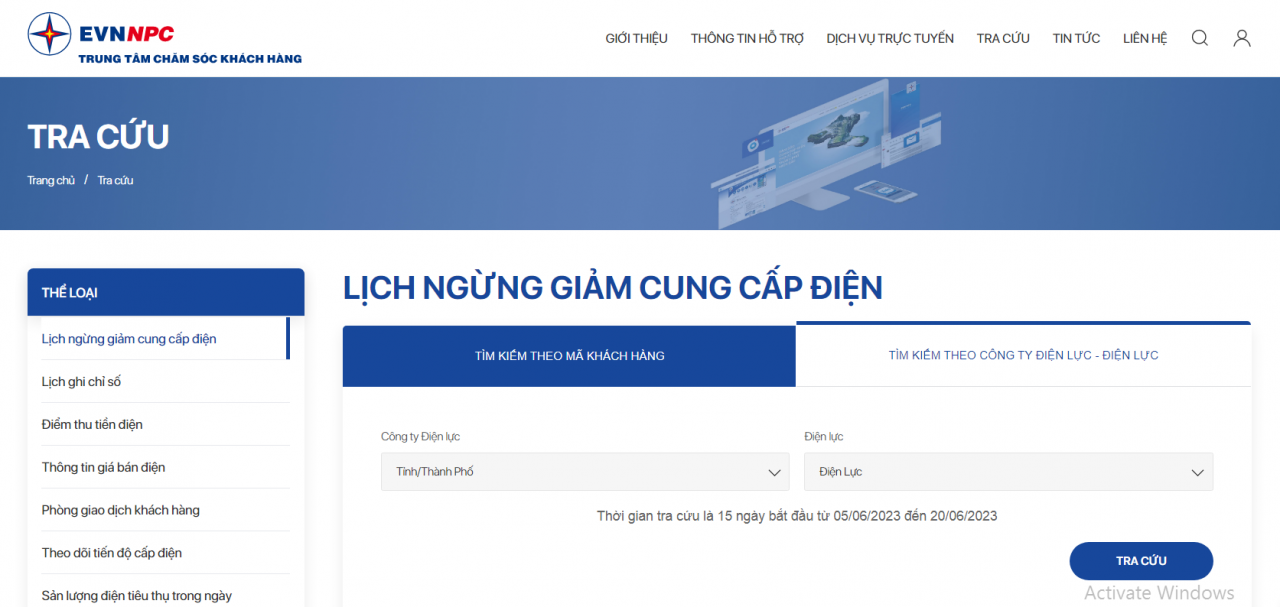The height and width of the screenshot is (607, 1280).
Task: Click the user account icon
Action: point(1242,37)
